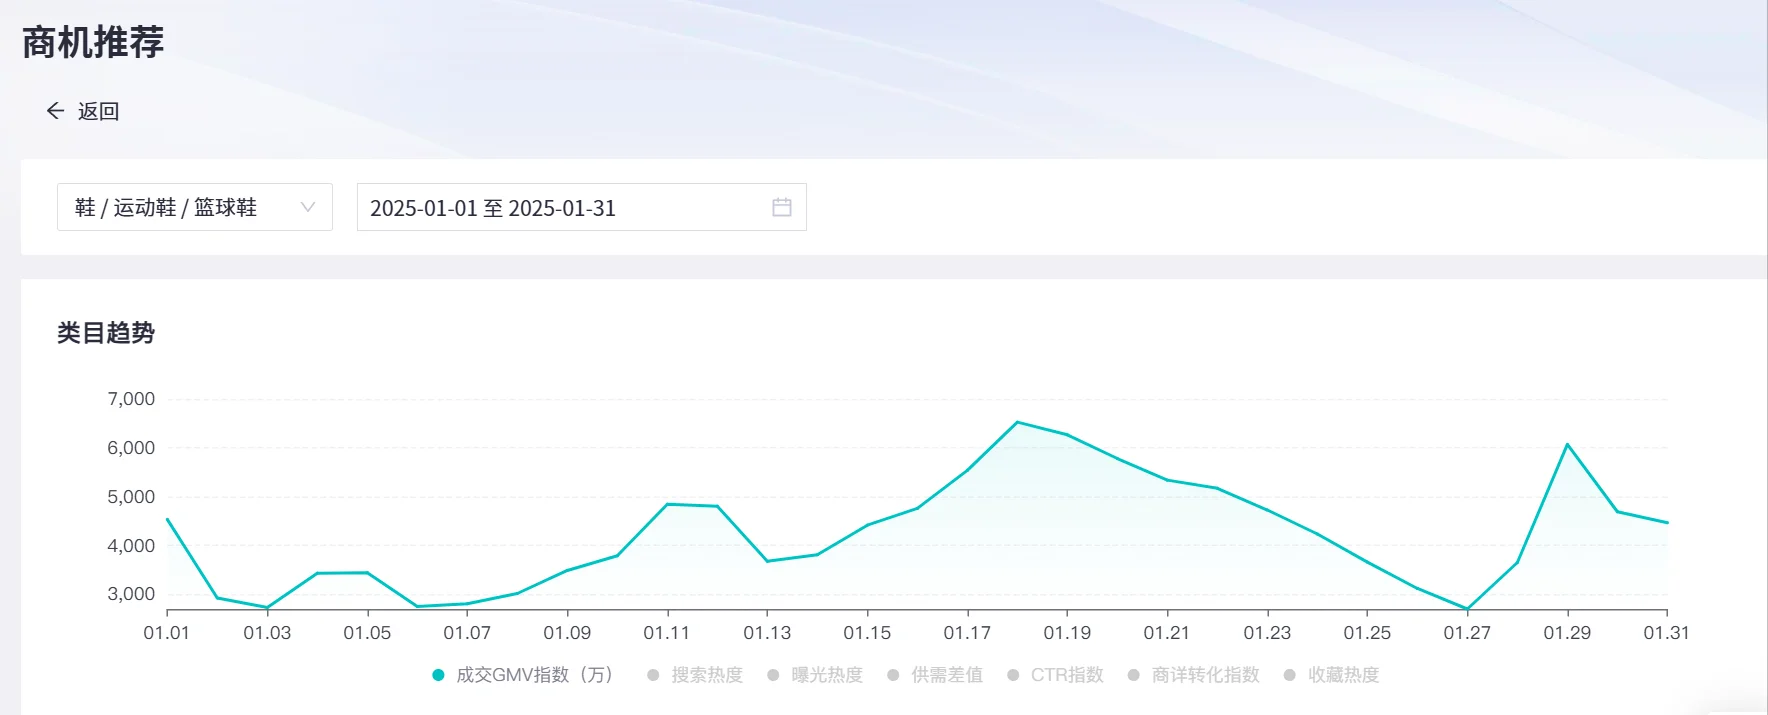Screen dimensions: 1768x715
Task: Click the 商机推荐 page title
Action: [93, 42]
